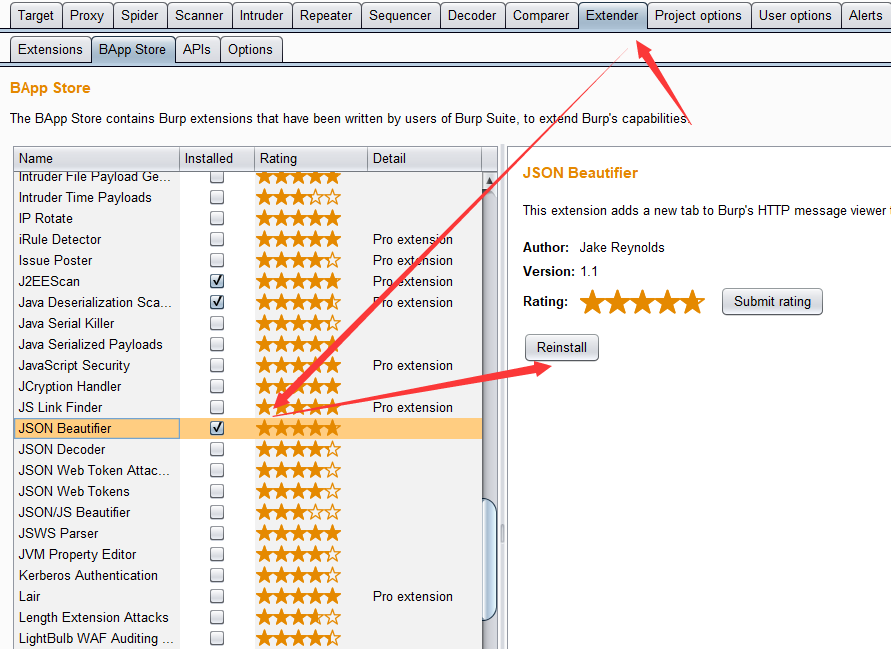
Task: Switch to the Alerts tab
Action: (x=865, y=15)
